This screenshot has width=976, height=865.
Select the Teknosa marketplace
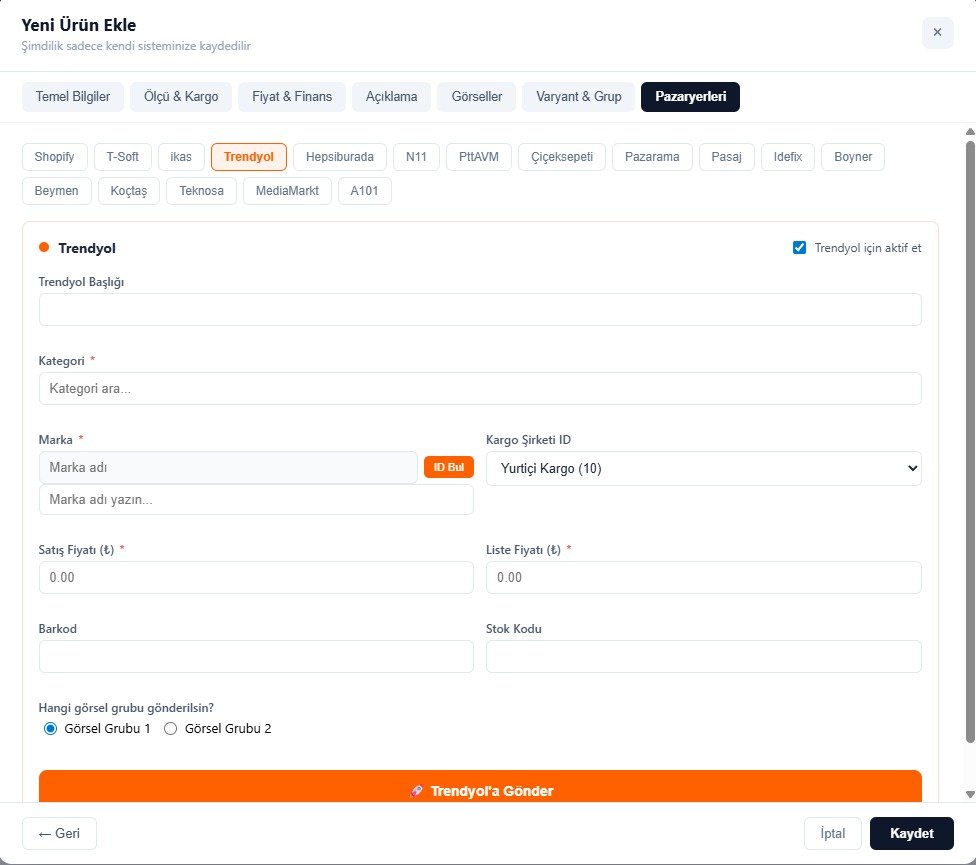click(x=202, y=191)
